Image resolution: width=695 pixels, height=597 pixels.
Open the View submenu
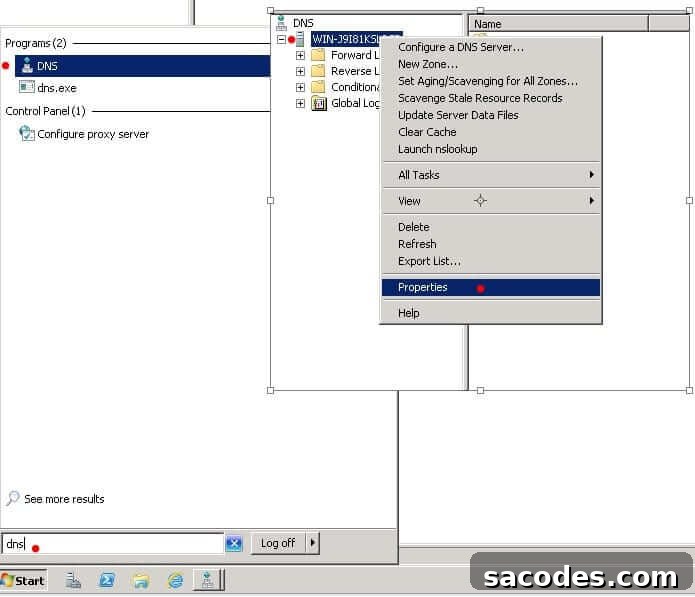(x=491, y=201)
